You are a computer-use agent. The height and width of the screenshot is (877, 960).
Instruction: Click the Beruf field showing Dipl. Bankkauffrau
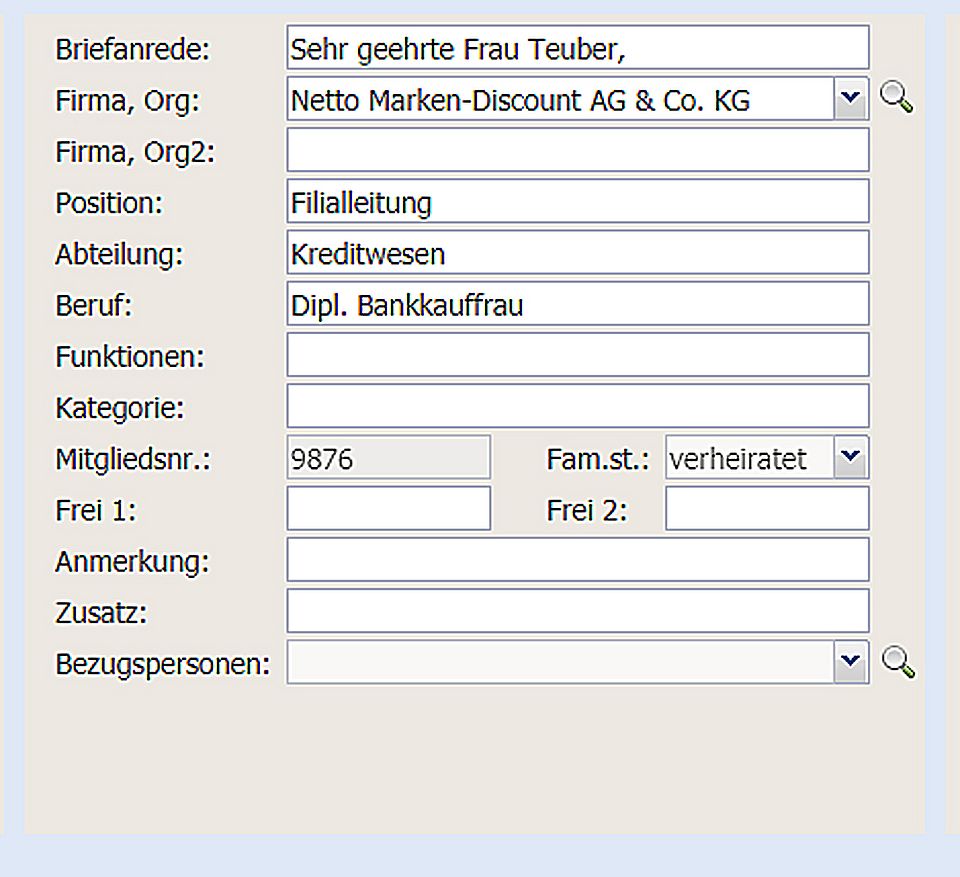pos(577,304)
